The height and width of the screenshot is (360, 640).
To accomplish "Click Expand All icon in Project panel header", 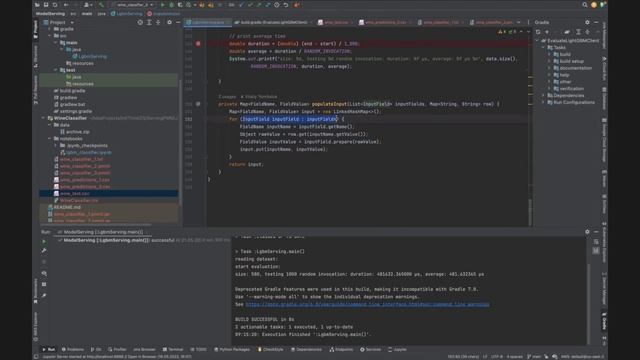I will [x=149, y=22].
